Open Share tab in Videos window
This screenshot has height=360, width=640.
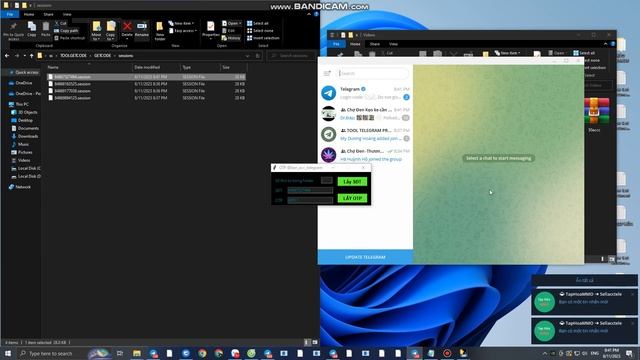coord(374,44)
